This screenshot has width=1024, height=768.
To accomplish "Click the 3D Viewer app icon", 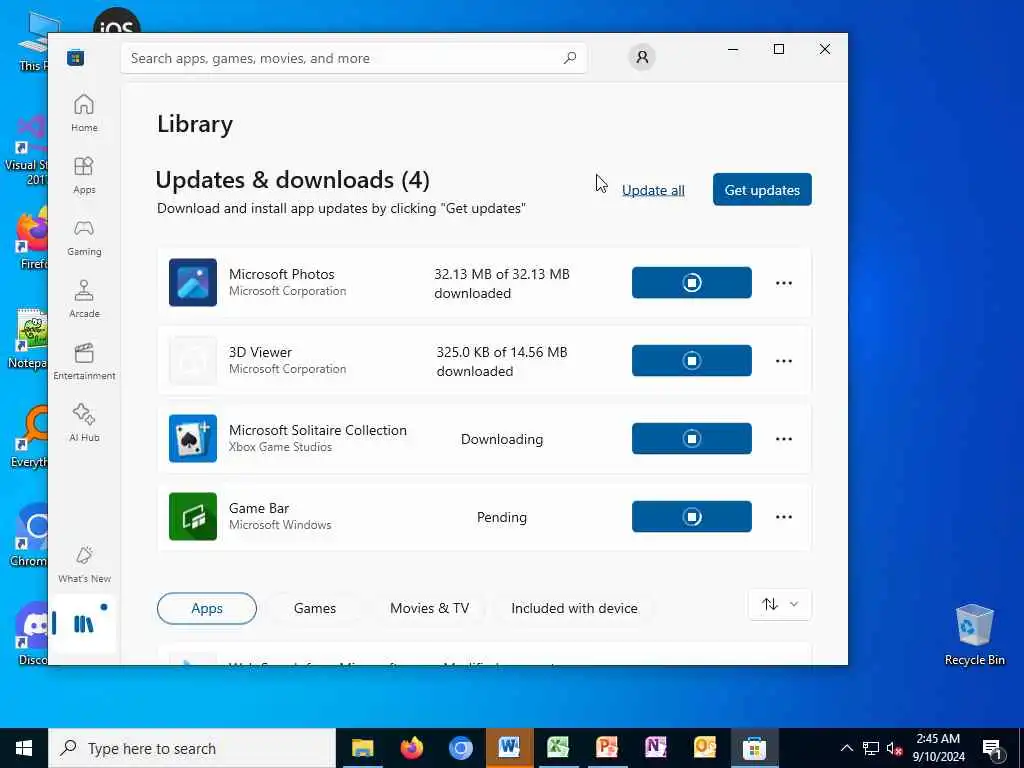I will point(193,360).
